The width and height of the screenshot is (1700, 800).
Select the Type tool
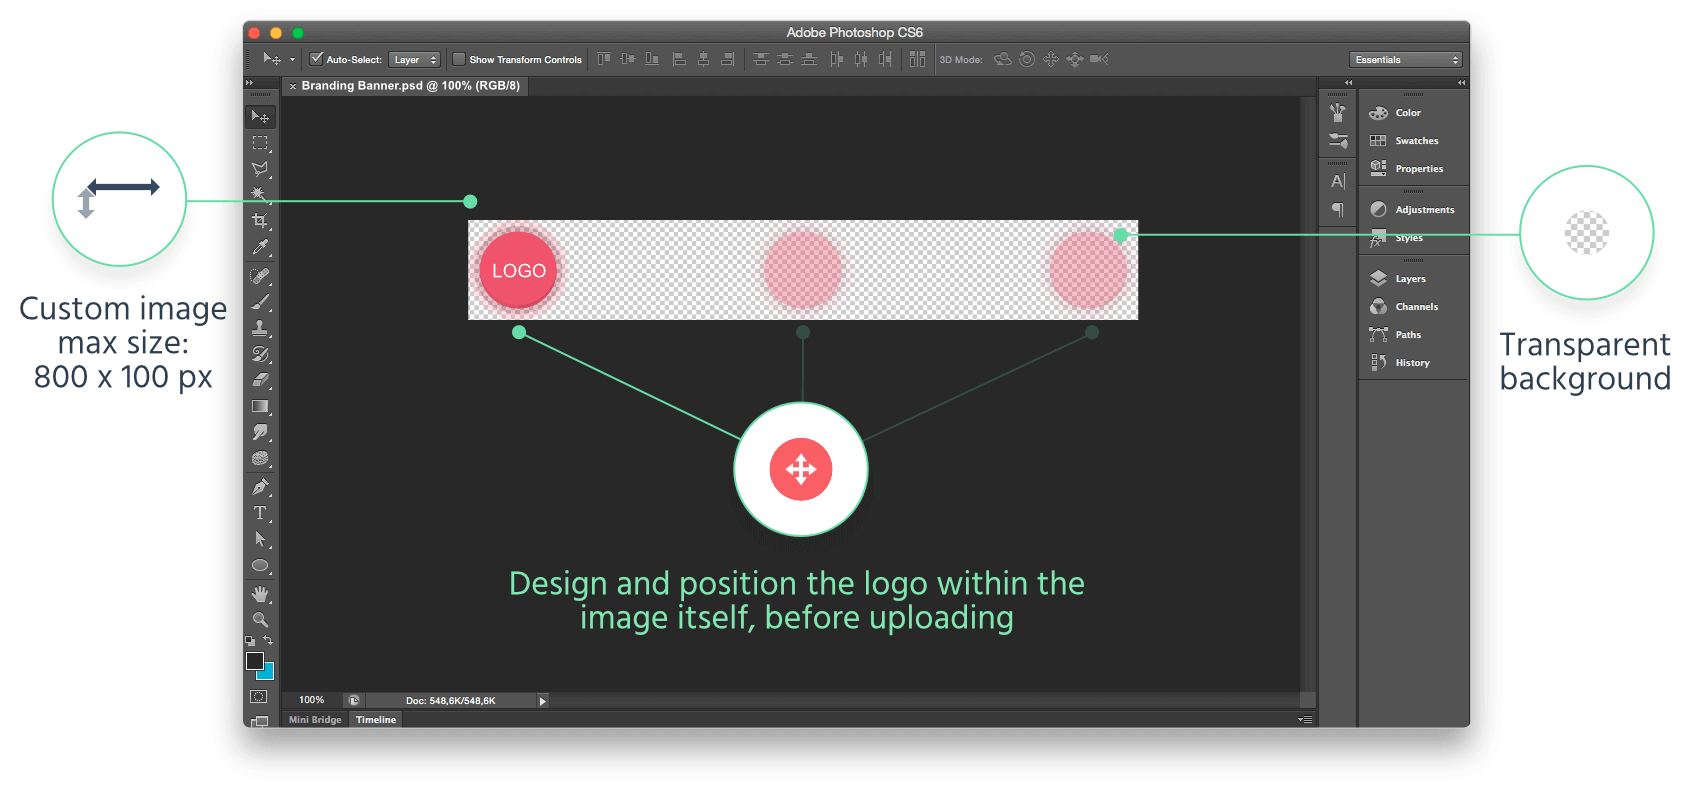(260, 513)
